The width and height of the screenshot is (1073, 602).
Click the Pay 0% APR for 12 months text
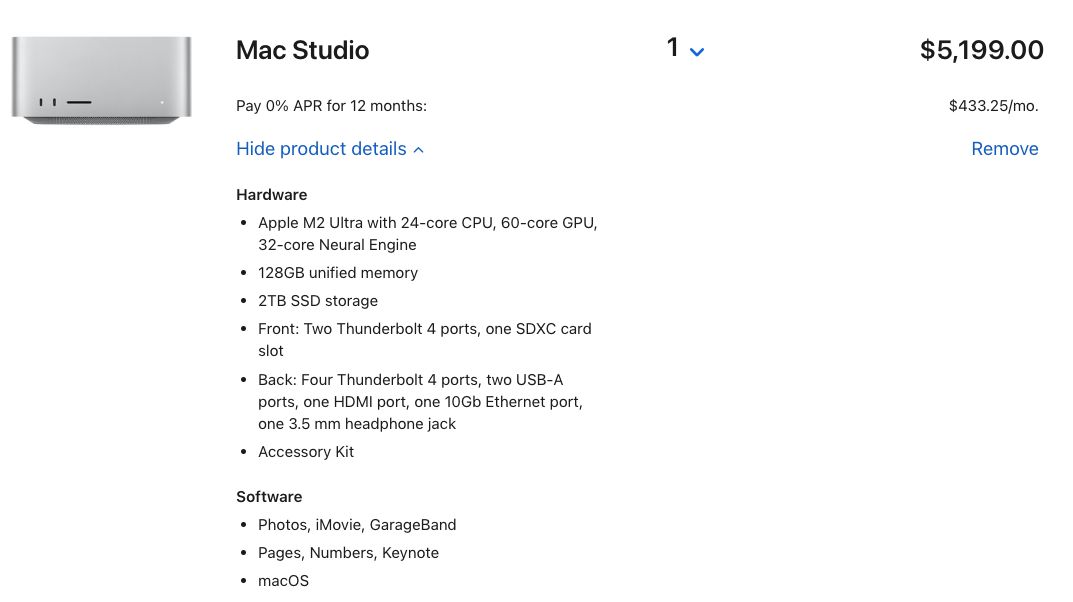point(331,105)
